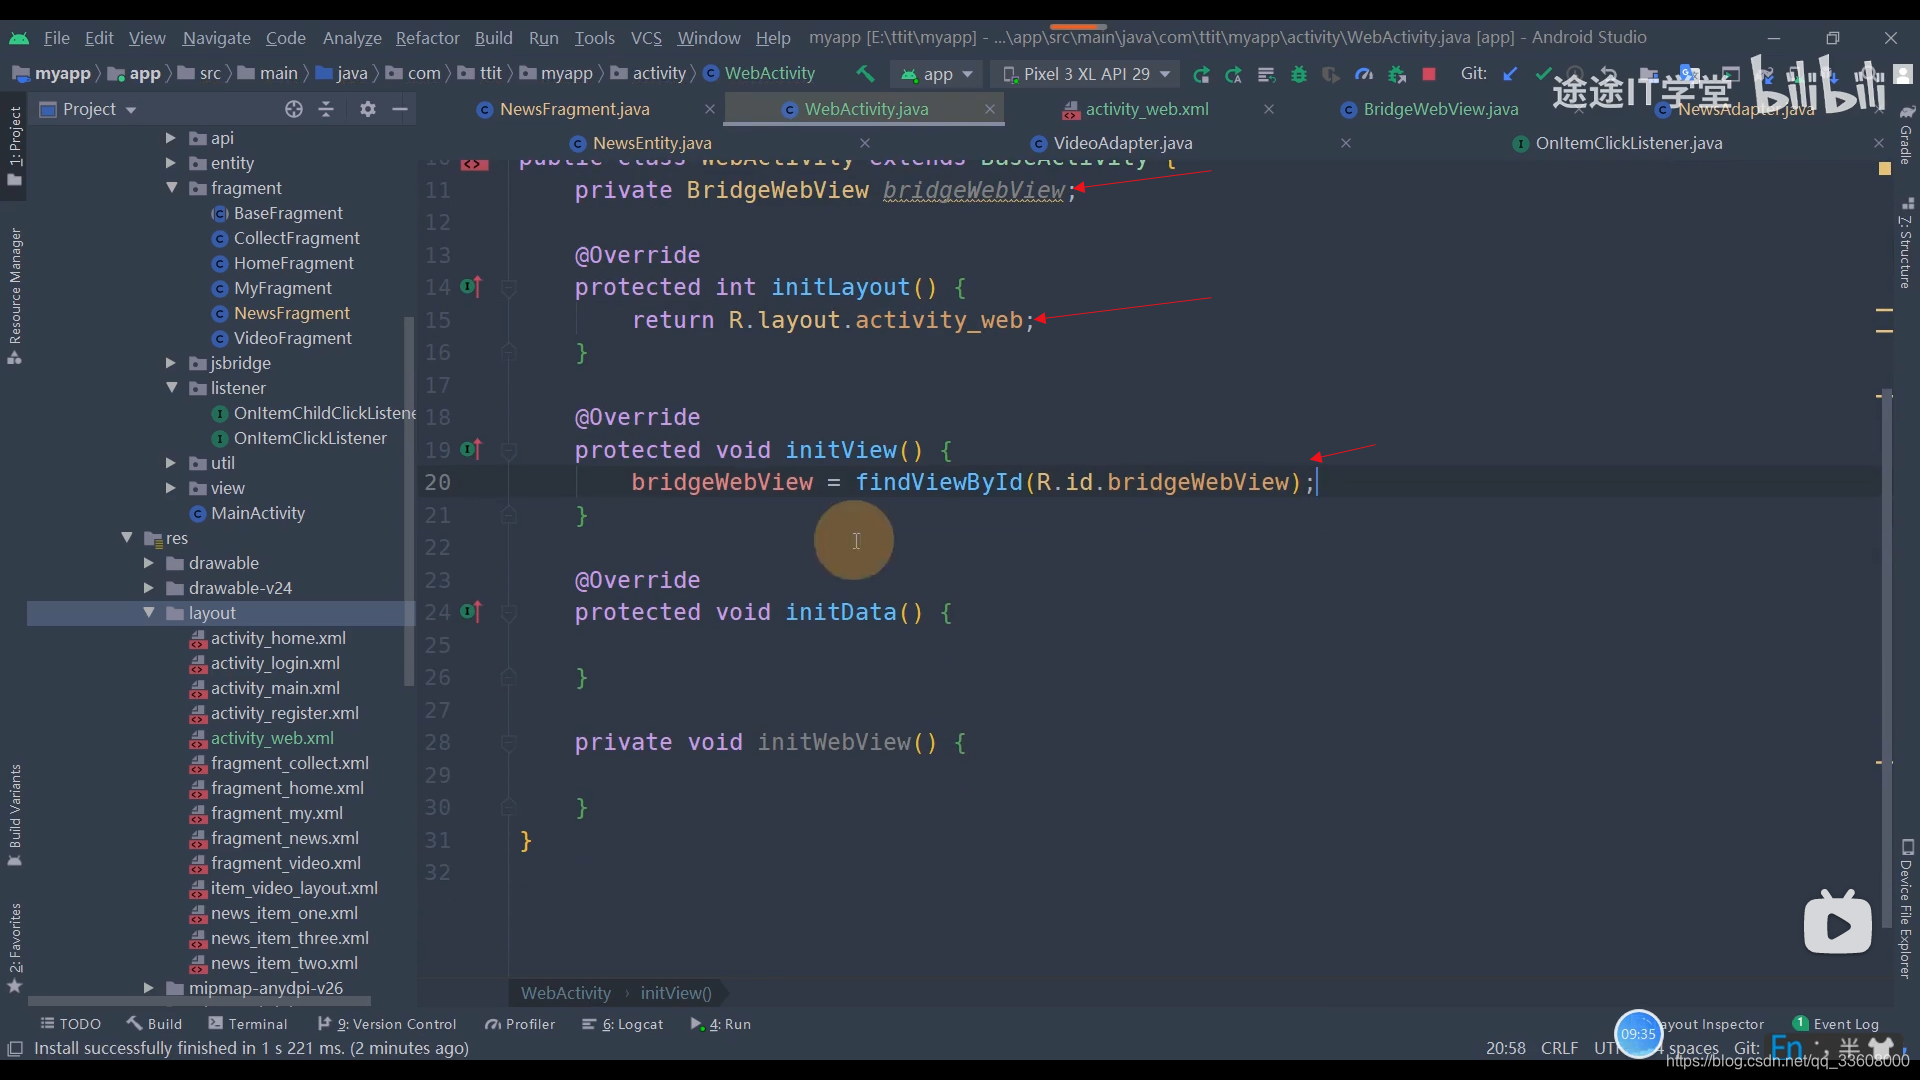Close the activity_web.xml tab

[1269, 109]
